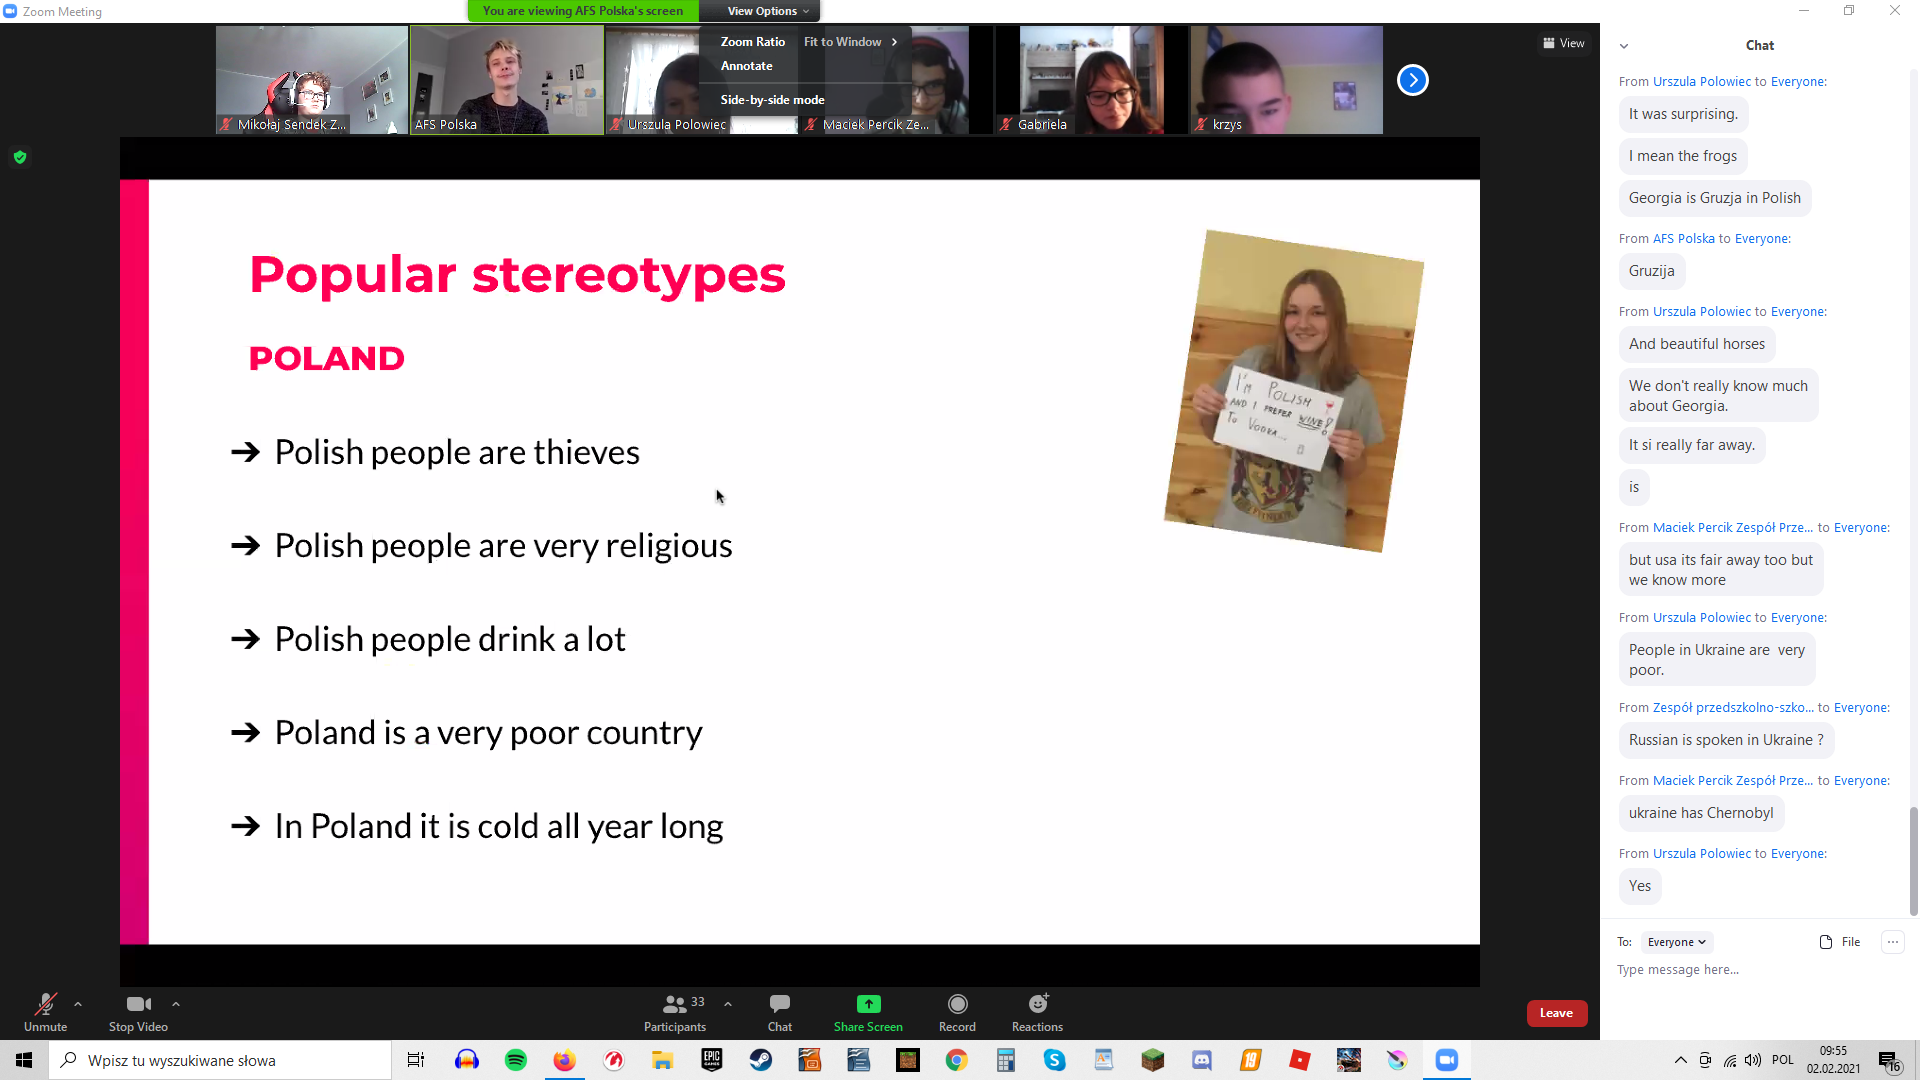
Task: Open Skype from the taskbar
Action: click(x=1055, y=1060)
